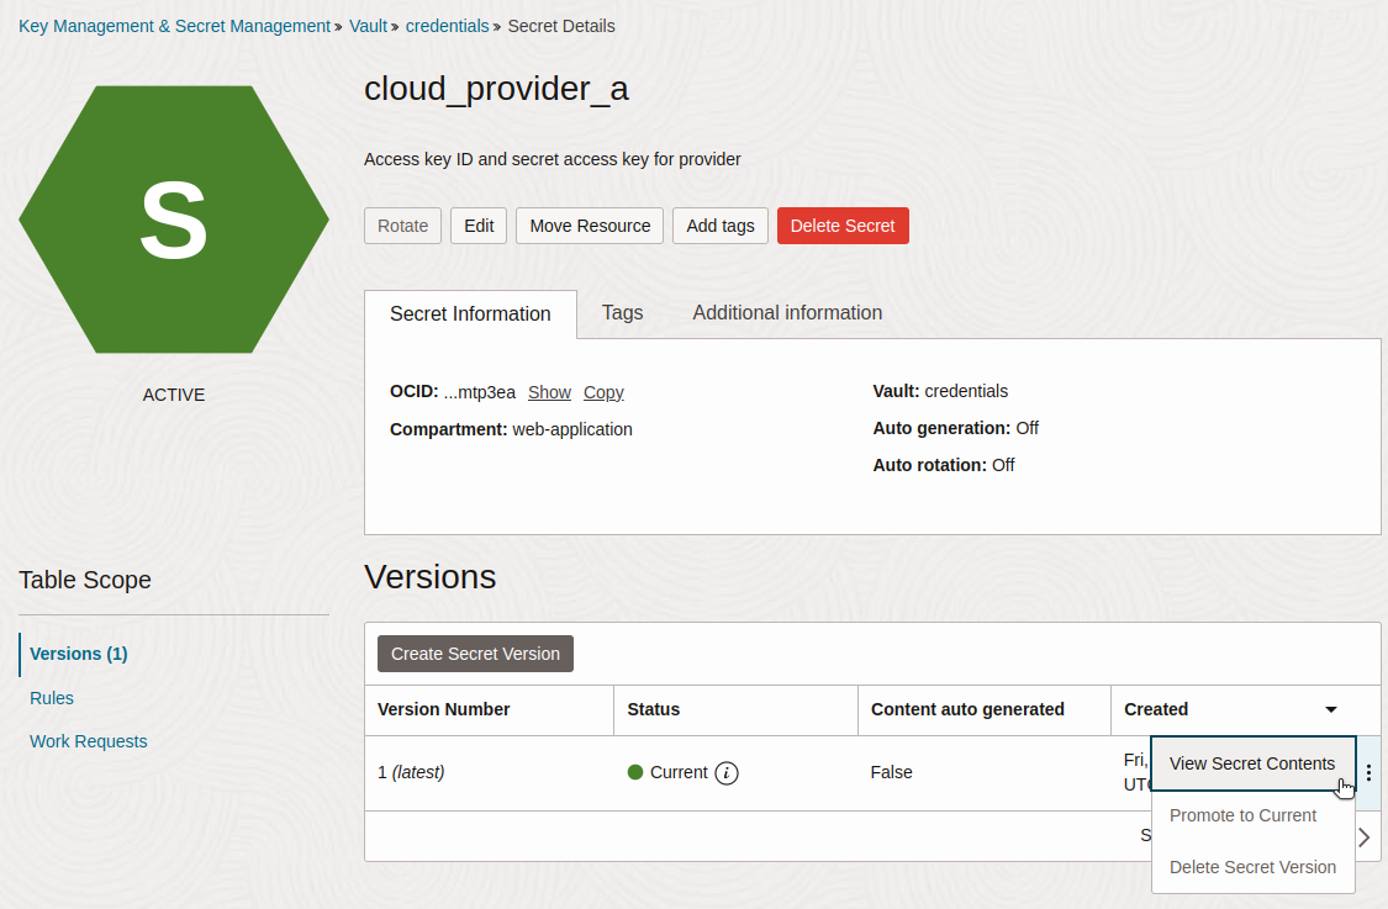Click the info icon next to Current status
This screenshot has height=909, width=1388.
(x=729, y=772)
